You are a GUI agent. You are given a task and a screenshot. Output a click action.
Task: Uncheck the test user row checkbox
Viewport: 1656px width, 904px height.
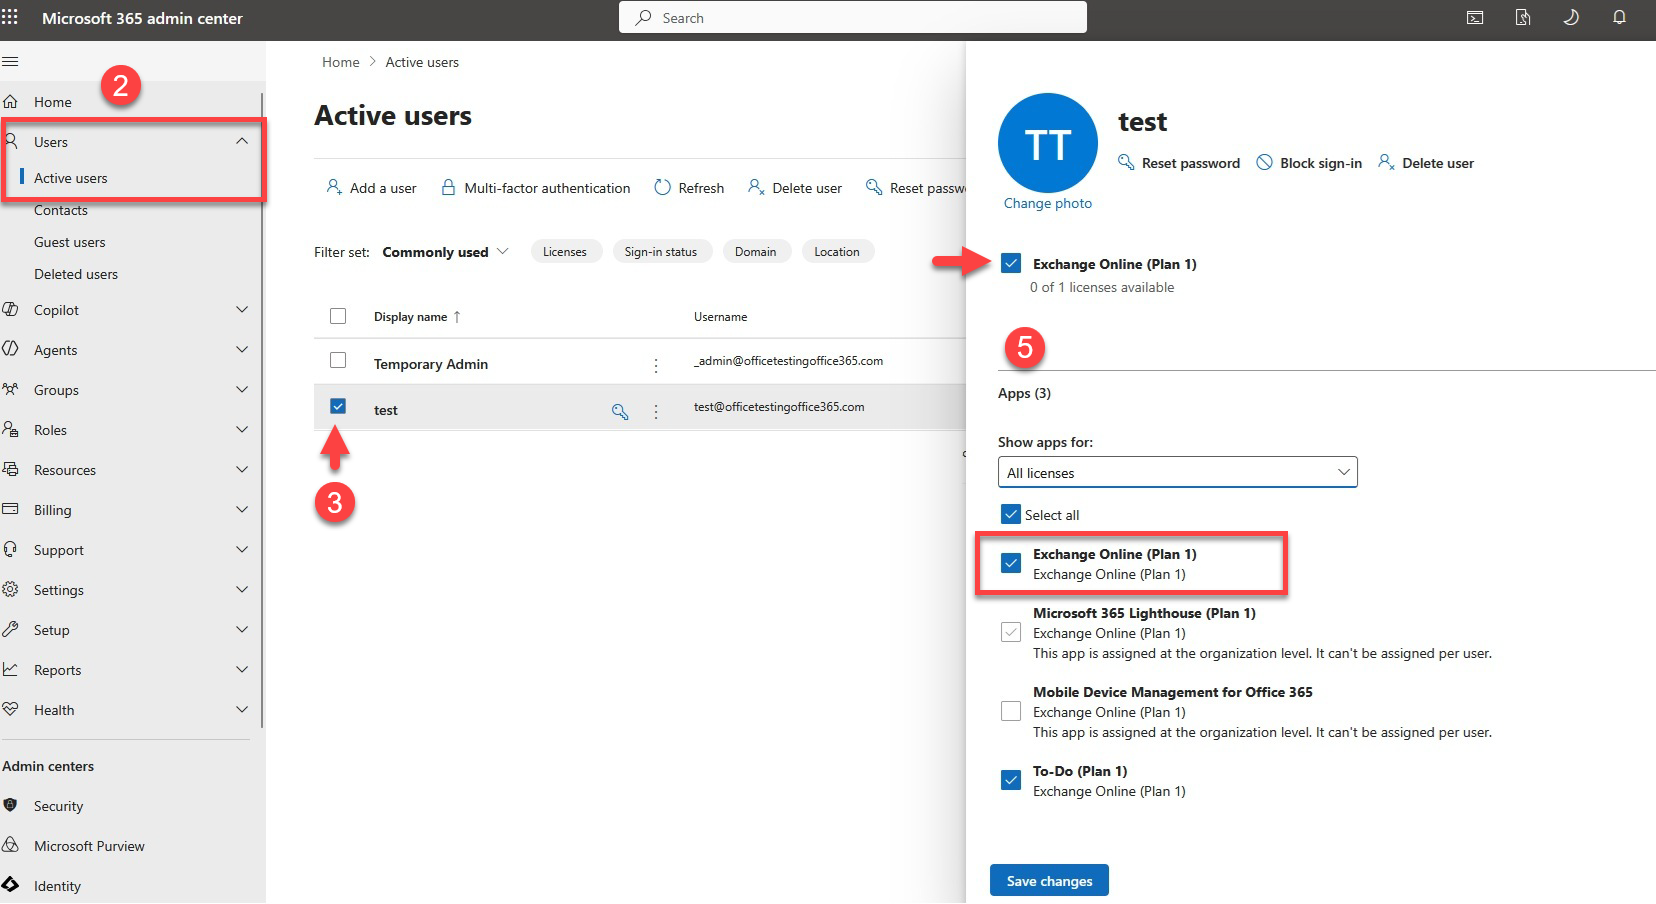[x=338, y=406]
